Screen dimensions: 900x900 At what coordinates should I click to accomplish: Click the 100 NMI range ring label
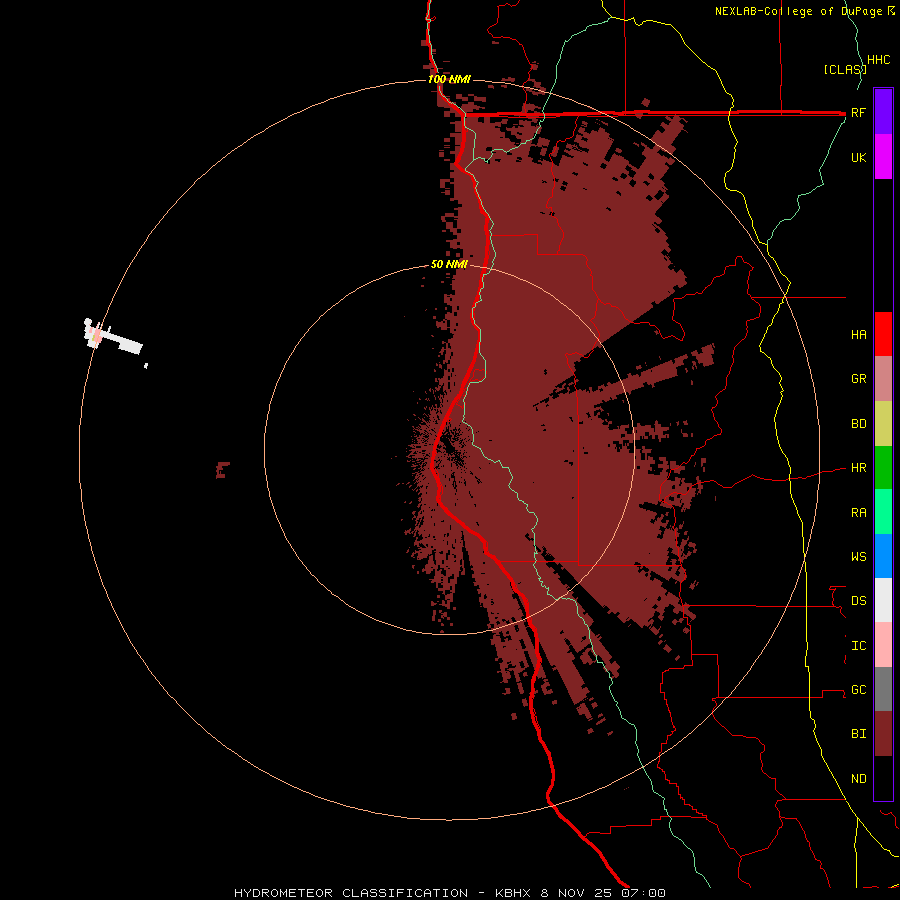[x=449, y=79]
